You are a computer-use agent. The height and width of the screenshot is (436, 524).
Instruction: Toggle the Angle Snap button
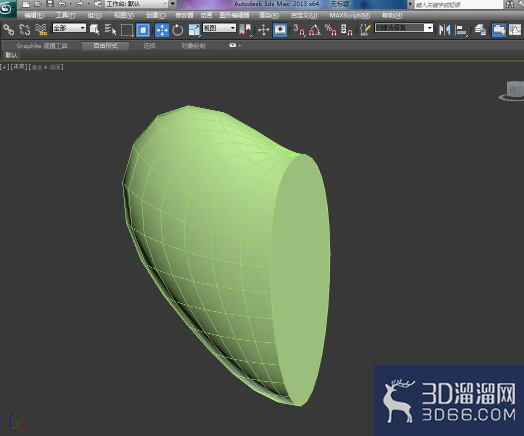315,30
